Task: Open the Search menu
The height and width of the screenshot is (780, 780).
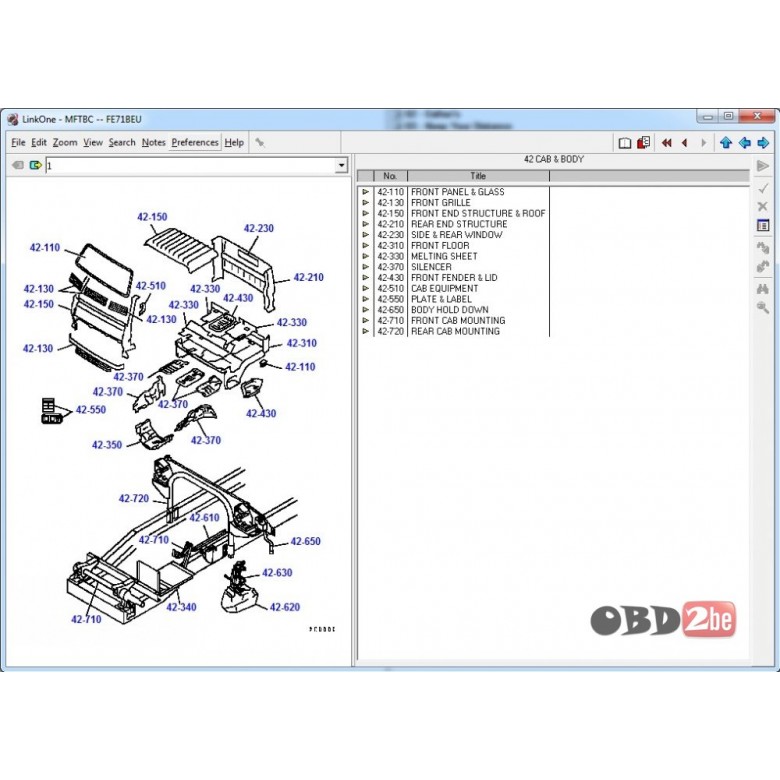Action: coord(122,142)
